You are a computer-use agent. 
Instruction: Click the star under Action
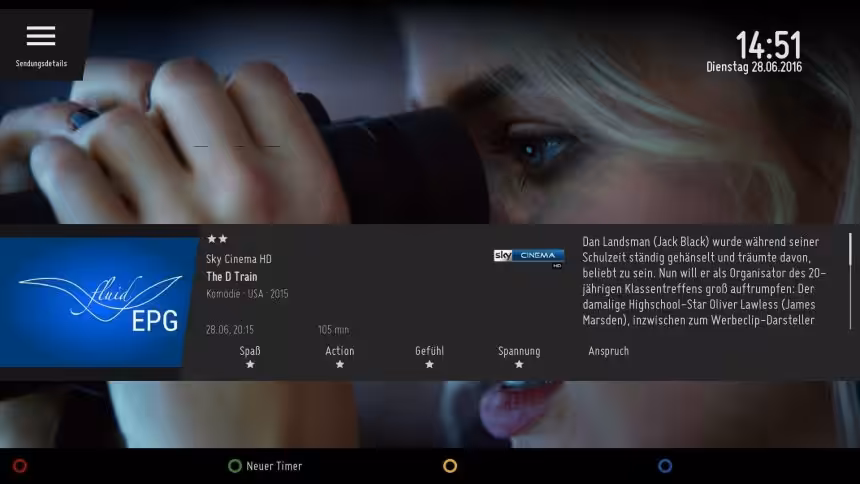pos(340,365)
